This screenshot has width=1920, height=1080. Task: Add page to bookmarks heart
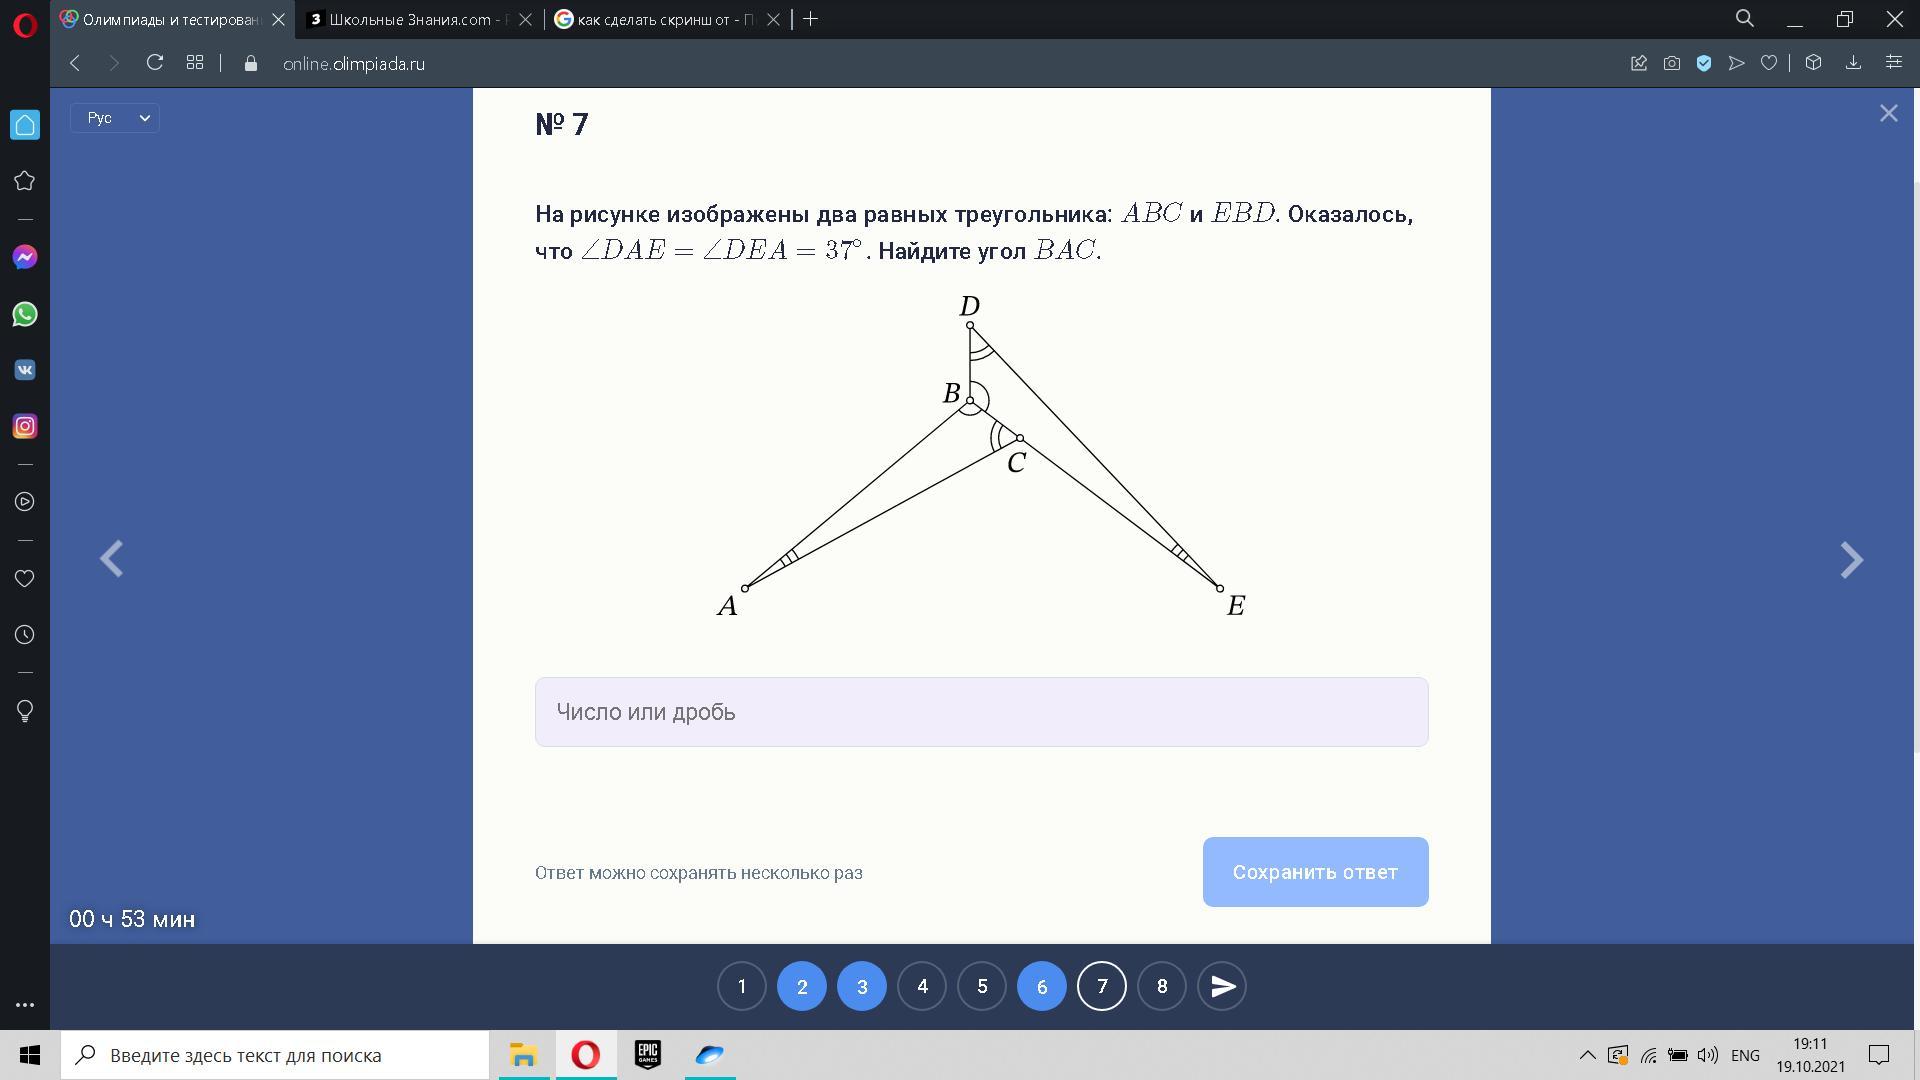click(x=1769, y=63)
